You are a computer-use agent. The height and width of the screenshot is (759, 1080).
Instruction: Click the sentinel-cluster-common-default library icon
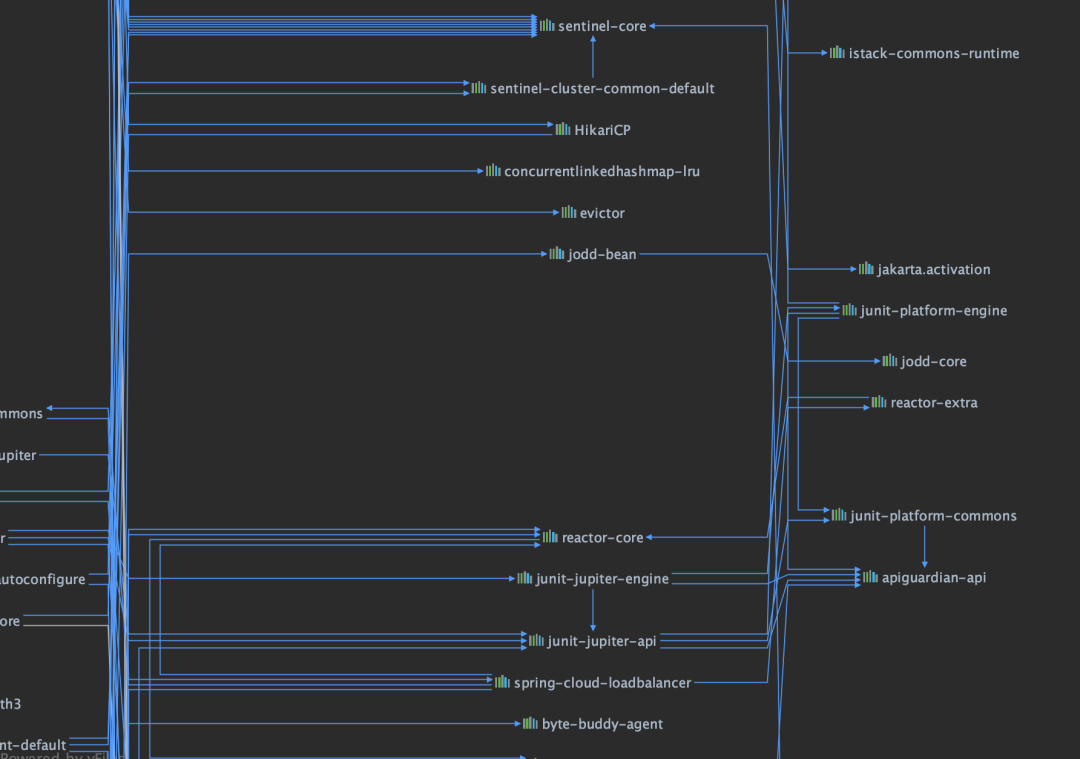(x=479, y=87)
